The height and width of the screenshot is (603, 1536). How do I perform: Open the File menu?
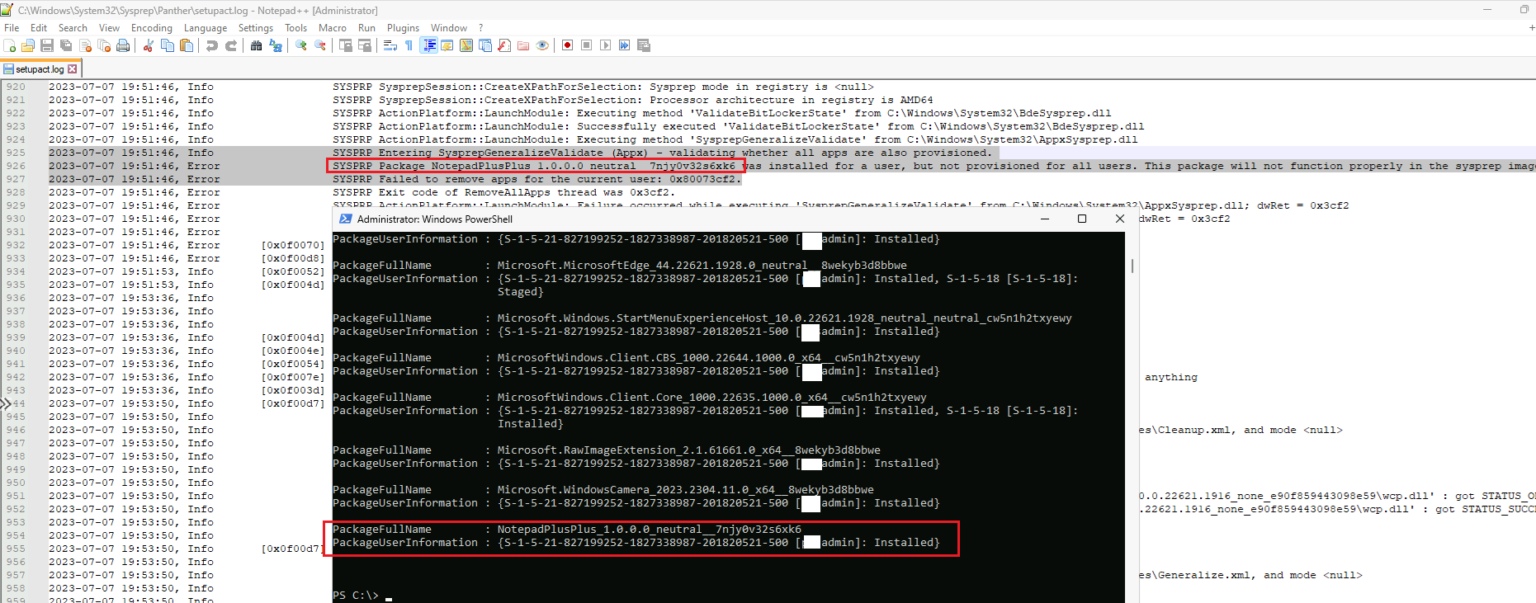(12, 28)
